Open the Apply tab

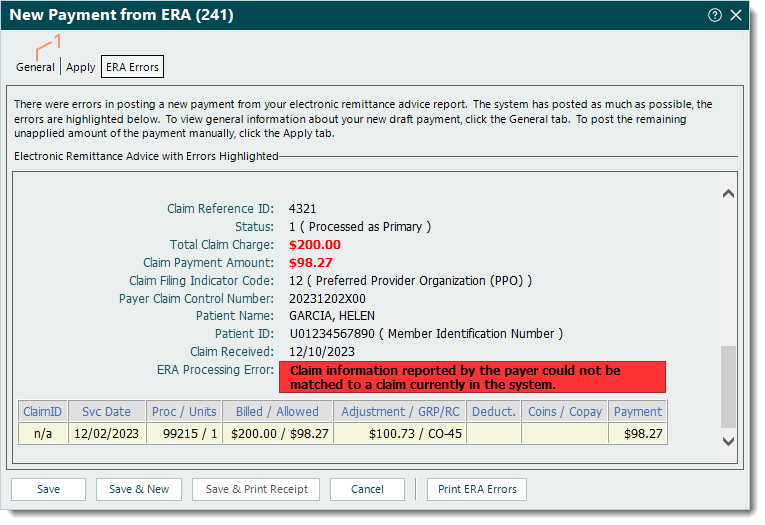(81, 67)
